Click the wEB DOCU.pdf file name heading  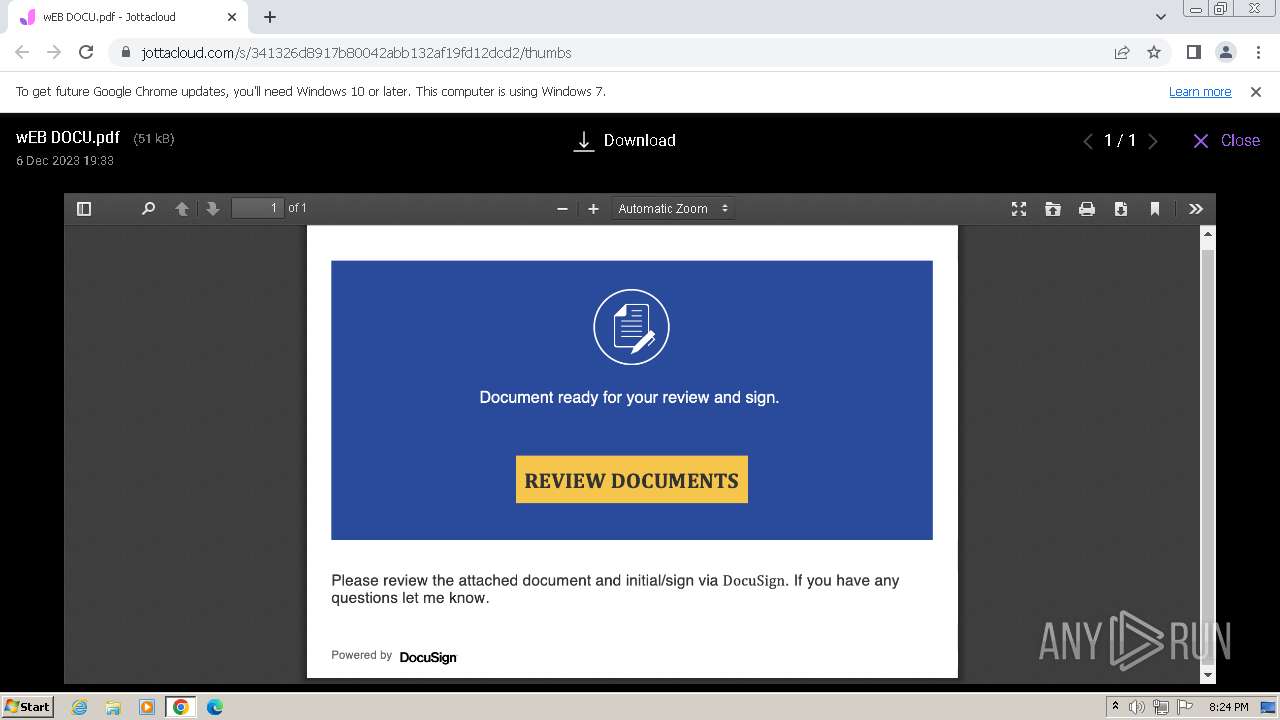pyautogui.click(x=68, y=138)
